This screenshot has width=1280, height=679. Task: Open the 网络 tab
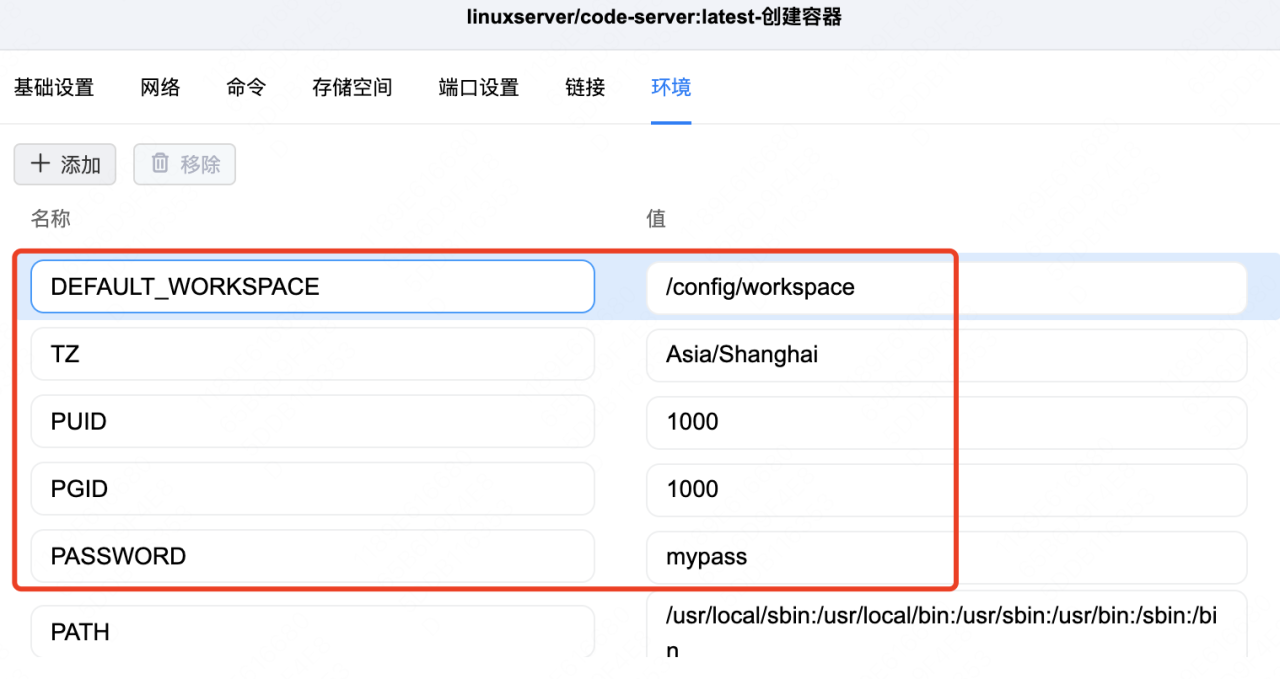(x=160, y=88)
